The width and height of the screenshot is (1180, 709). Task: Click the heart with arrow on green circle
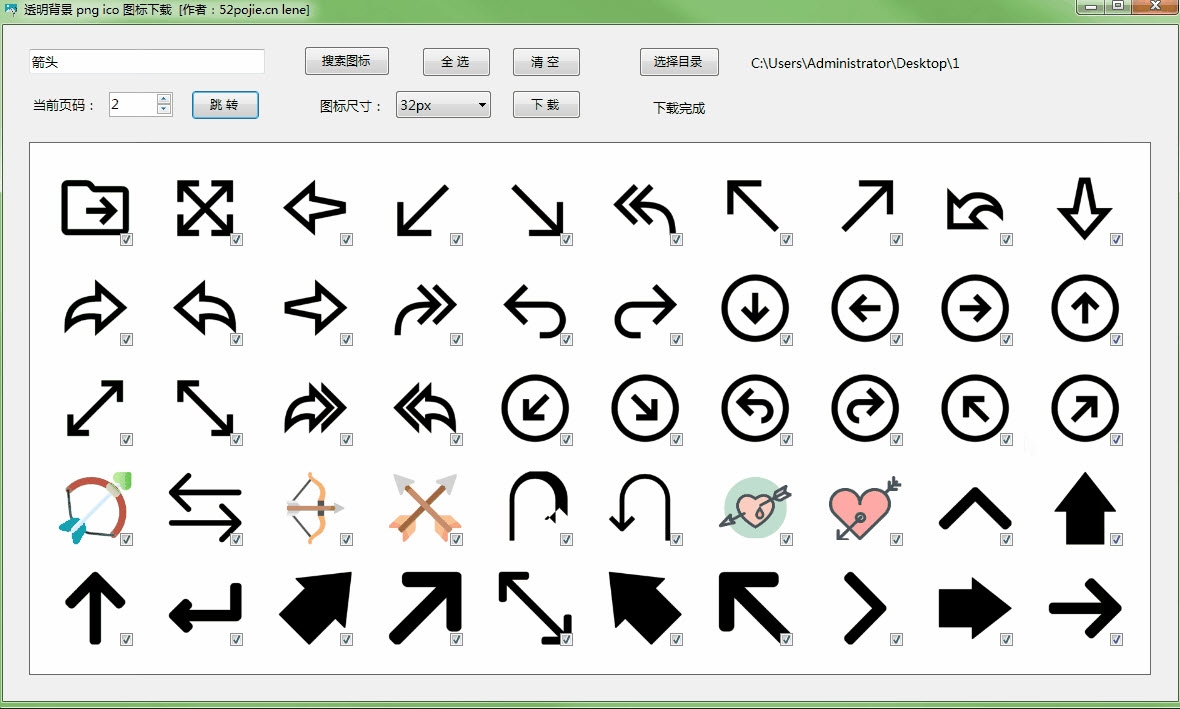click(755, 507)
